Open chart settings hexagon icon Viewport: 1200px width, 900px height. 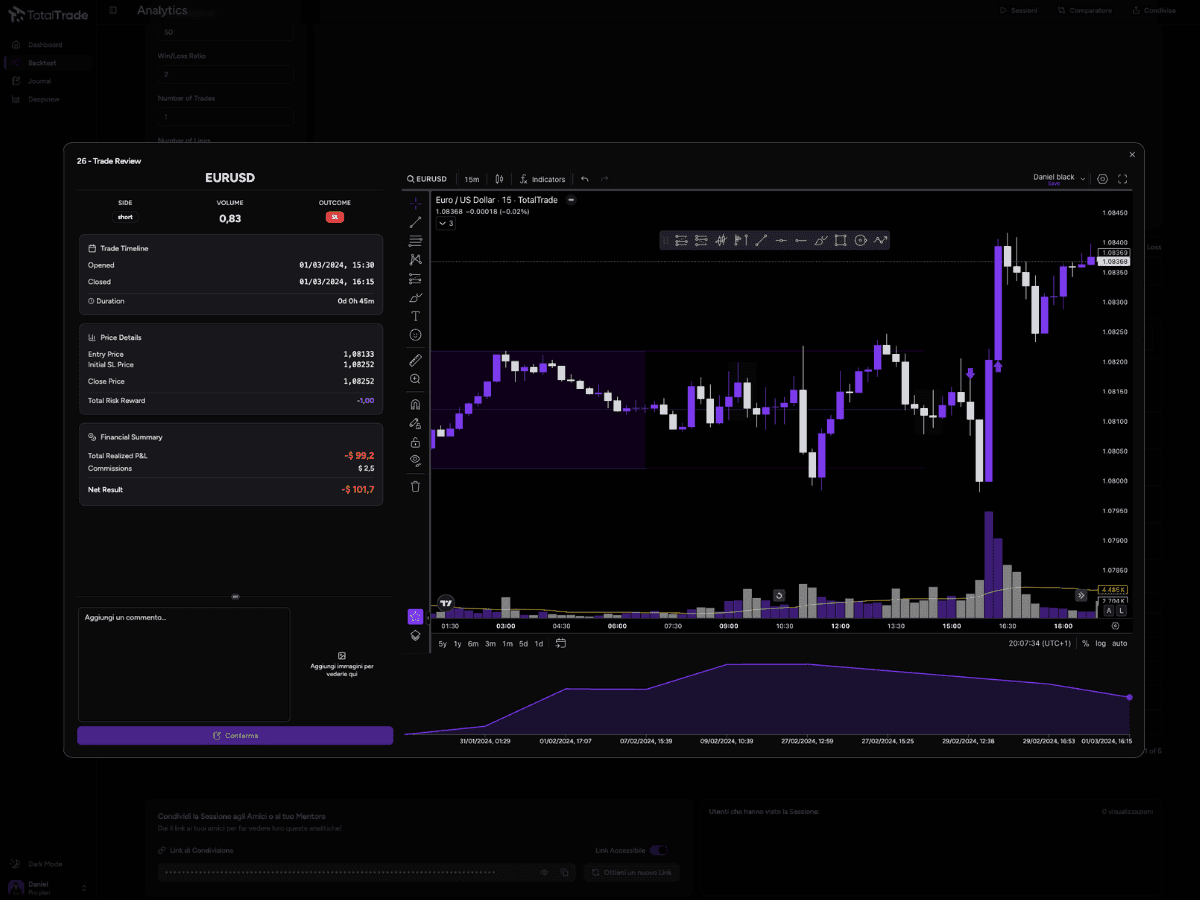[x=1102, y=179]
